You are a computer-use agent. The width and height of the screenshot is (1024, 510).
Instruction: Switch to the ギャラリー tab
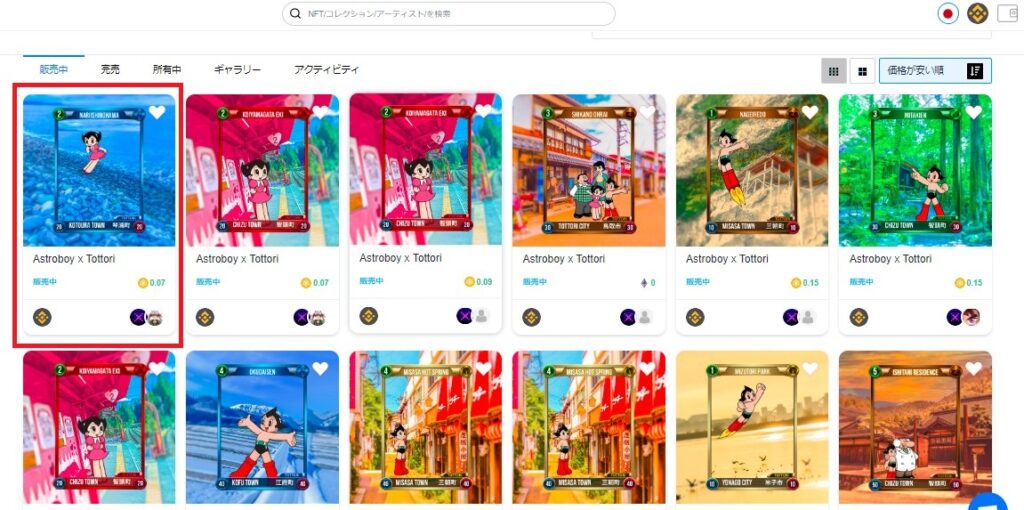[x=237, y=69]
